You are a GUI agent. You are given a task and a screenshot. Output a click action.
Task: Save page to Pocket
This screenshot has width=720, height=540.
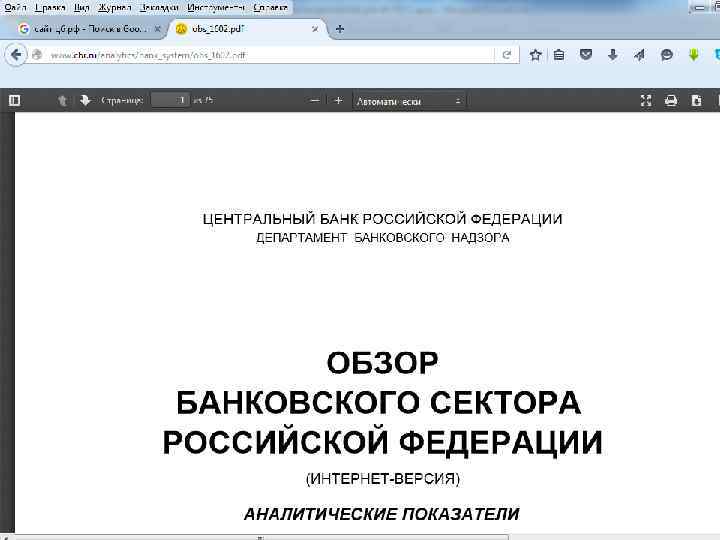click(585, 55)
